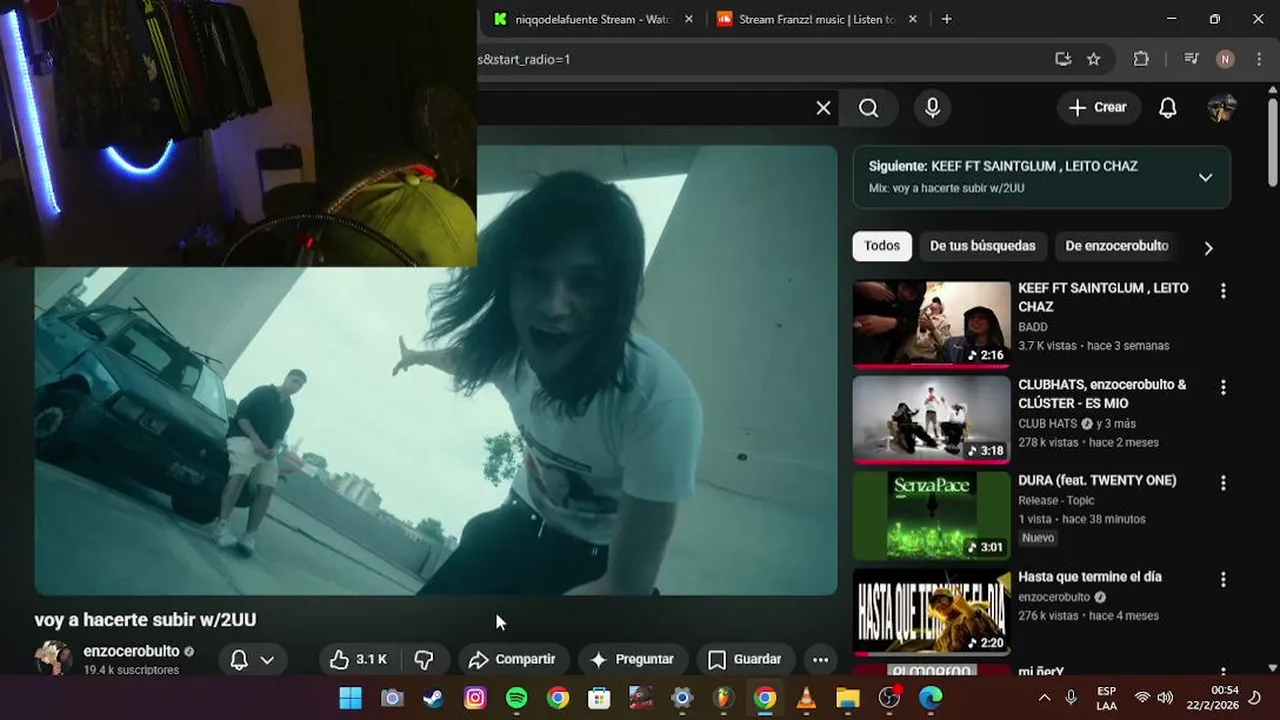This screenshot has height=720, width=1280.
Task: Open options menu for Hasta que termine video
Action: (1222, 579)
